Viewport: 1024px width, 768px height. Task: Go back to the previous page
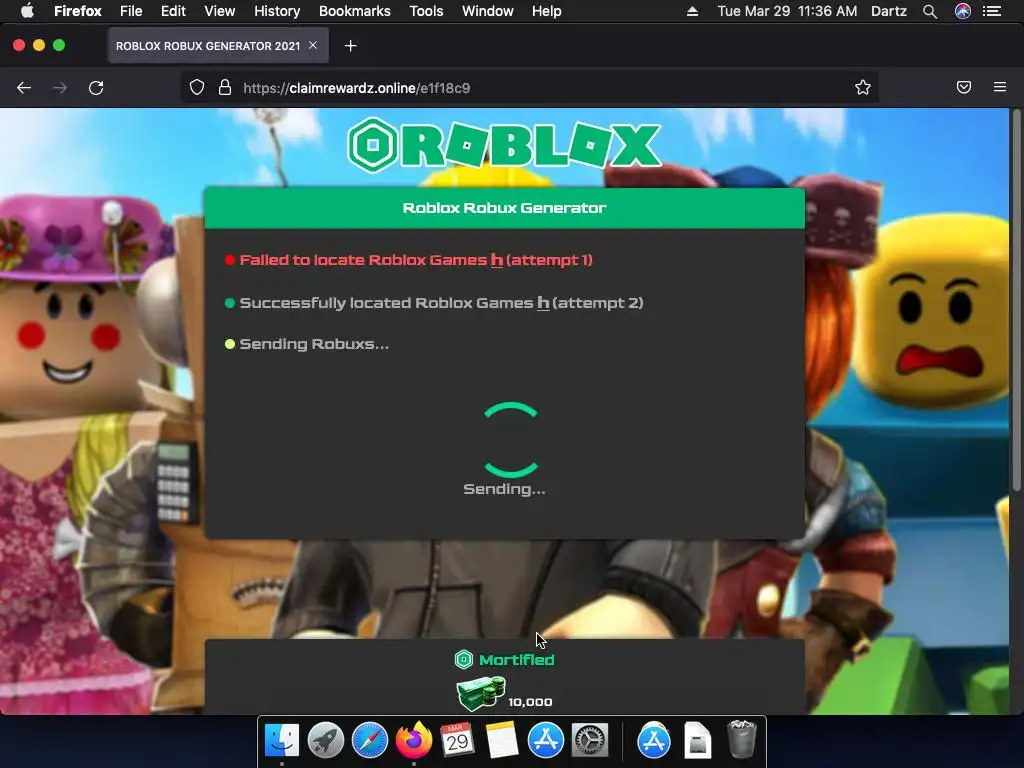pos(24,88)
